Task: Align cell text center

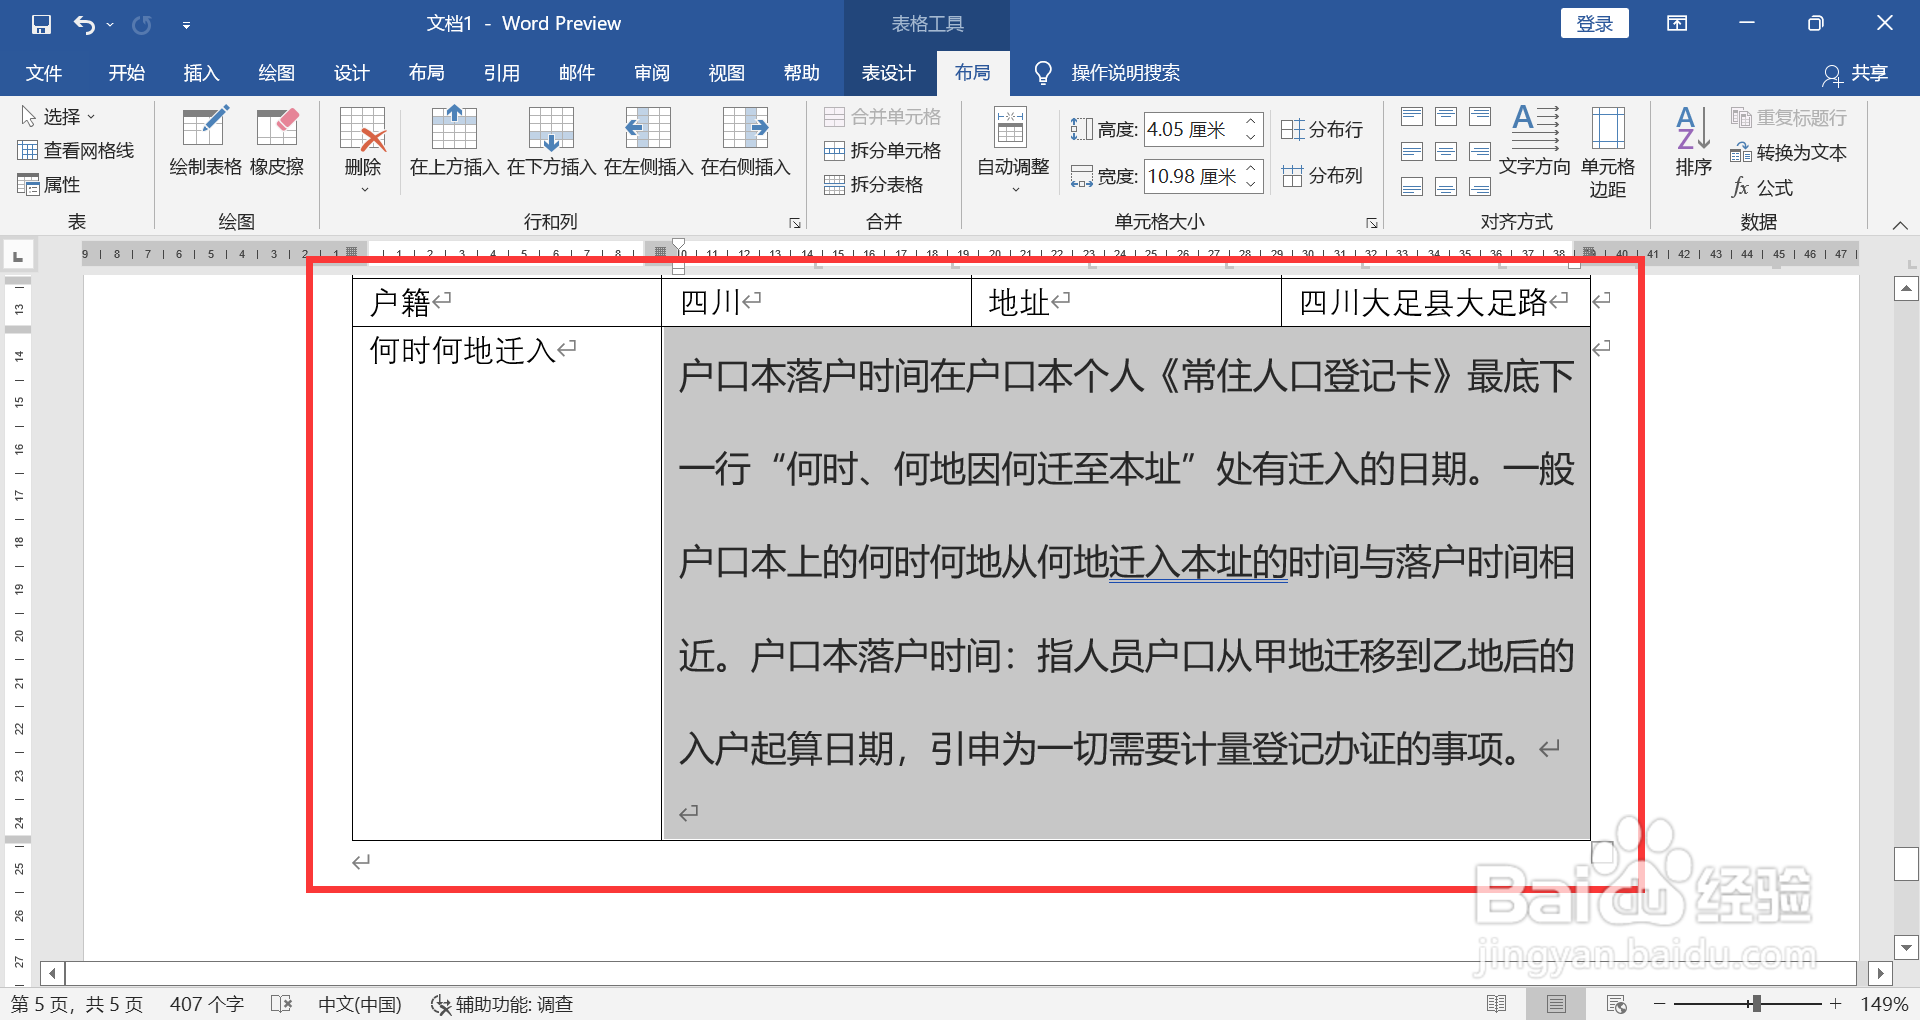Action: tap(1446, 152)
